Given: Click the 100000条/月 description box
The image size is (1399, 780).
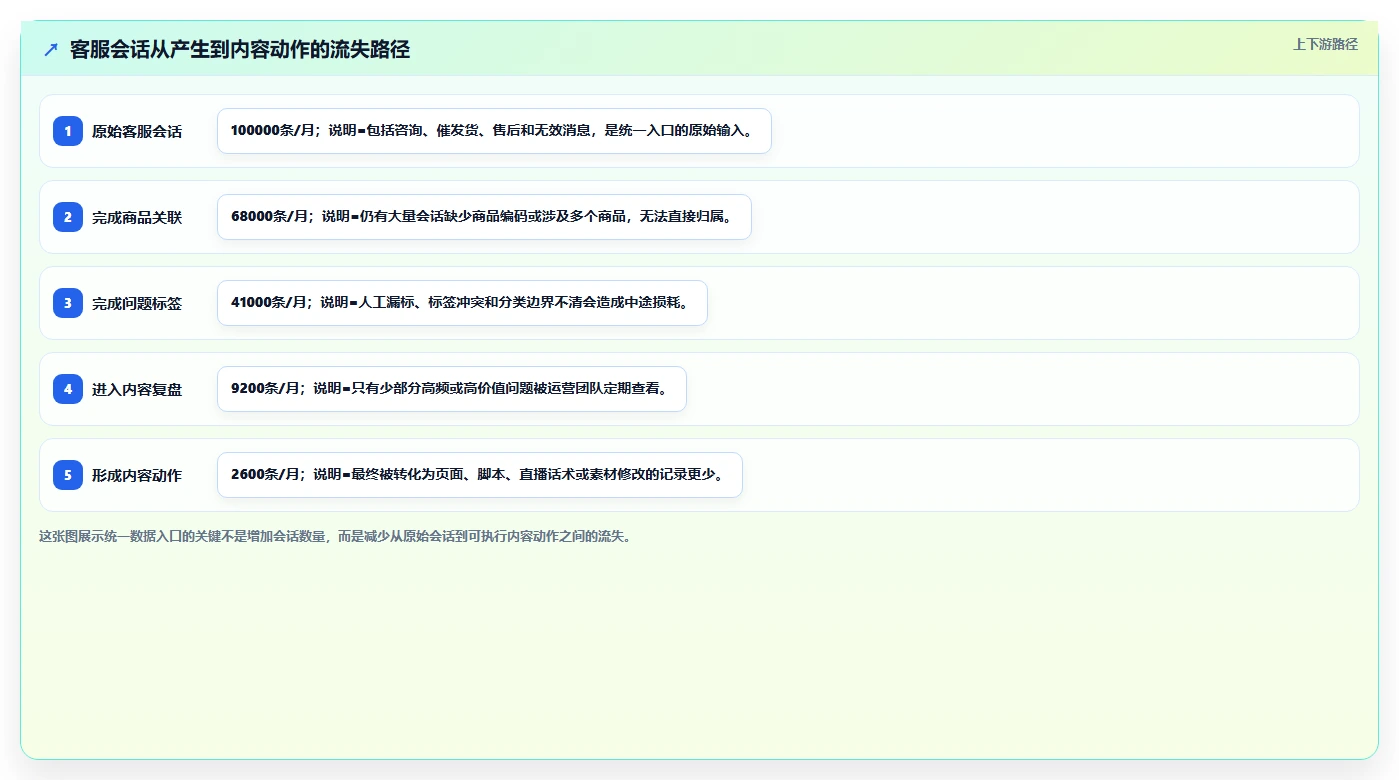Looking at the screenshot, I should (494, 131).
